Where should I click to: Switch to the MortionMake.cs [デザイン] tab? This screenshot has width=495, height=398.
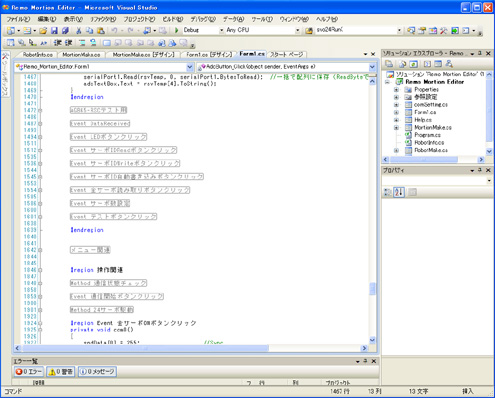[143, 54]
